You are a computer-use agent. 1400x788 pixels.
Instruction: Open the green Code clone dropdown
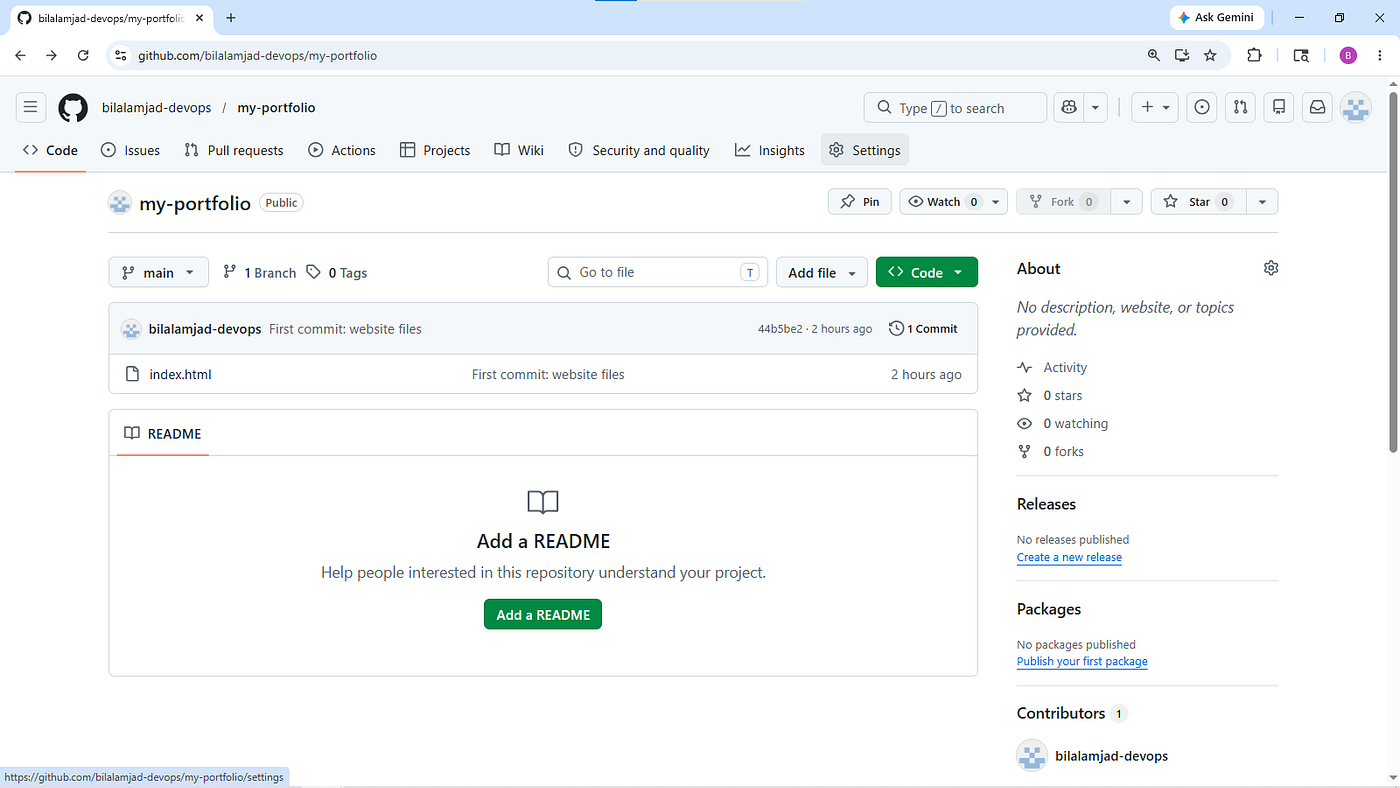pyautogui.click(x=927, y=272)
